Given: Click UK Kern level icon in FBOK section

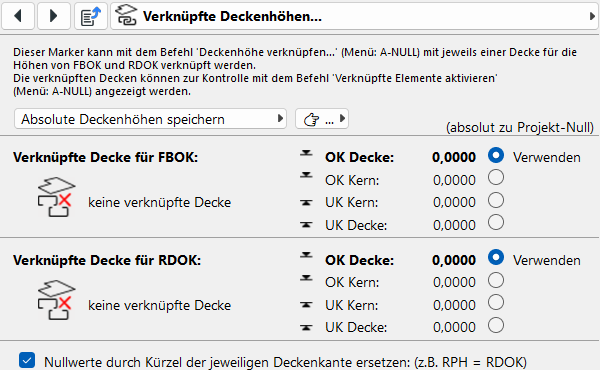Looking at the screenshot, I should click(306, 202).
